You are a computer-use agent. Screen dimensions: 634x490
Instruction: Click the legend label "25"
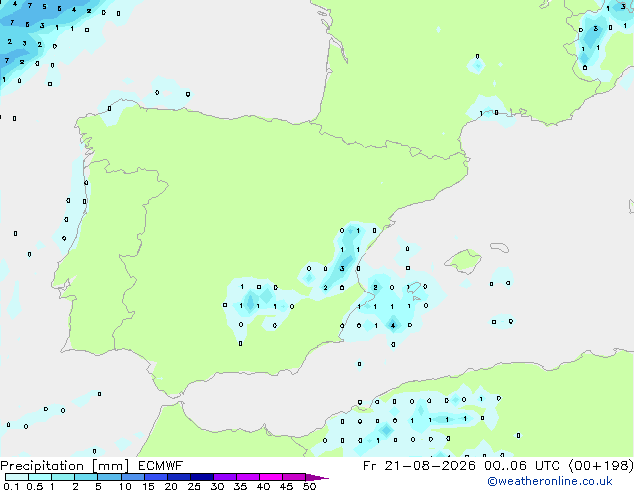(x=194, y=486)
